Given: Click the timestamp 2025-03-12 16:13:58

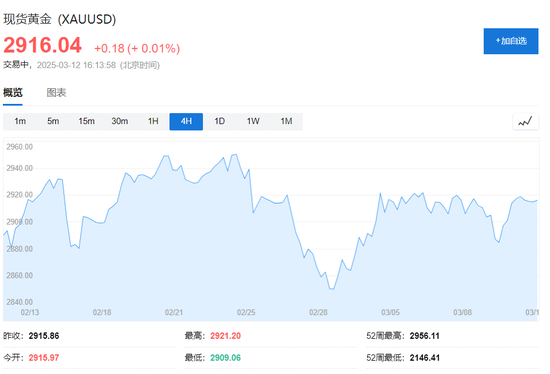Looking at the screenshot, I should pyautogui.click(x=76, y=65).
